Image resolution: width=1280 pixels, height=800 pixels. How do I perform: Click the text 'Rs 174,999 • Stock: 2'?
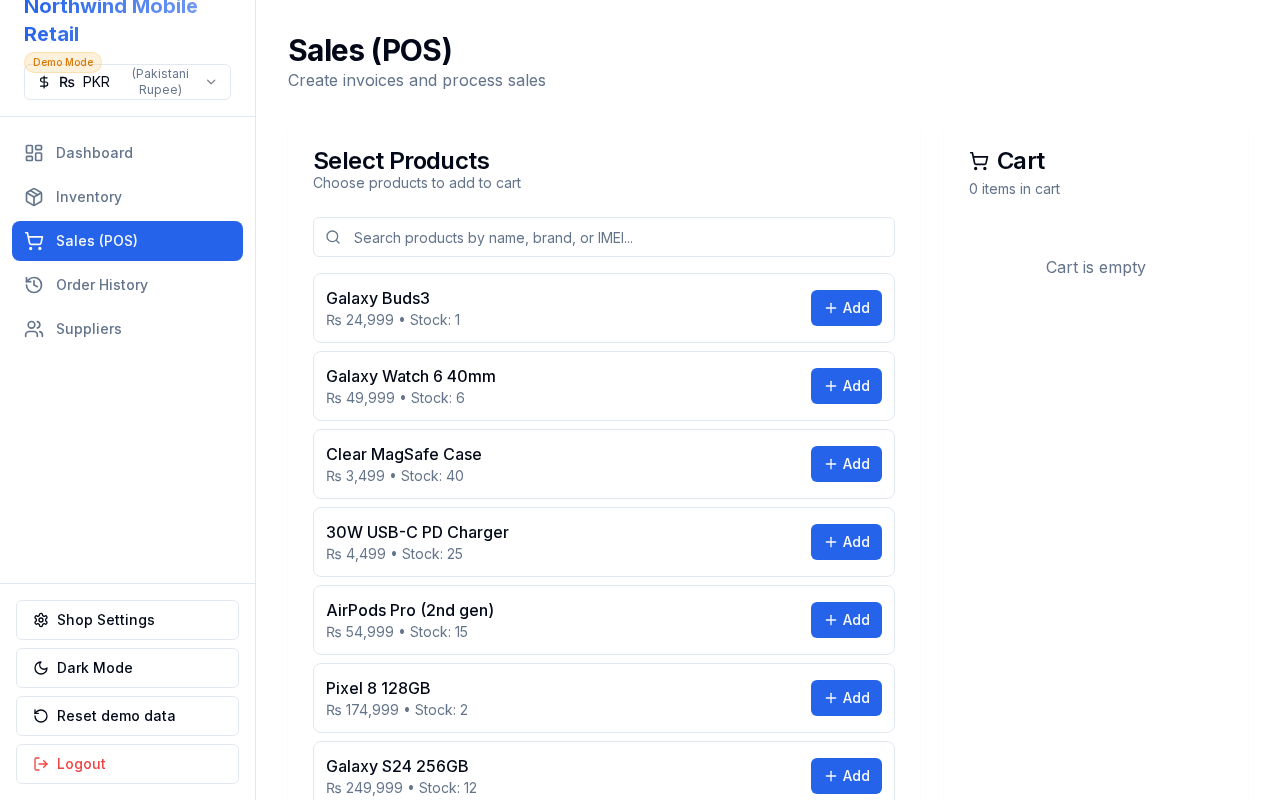[x=397, y=710]
